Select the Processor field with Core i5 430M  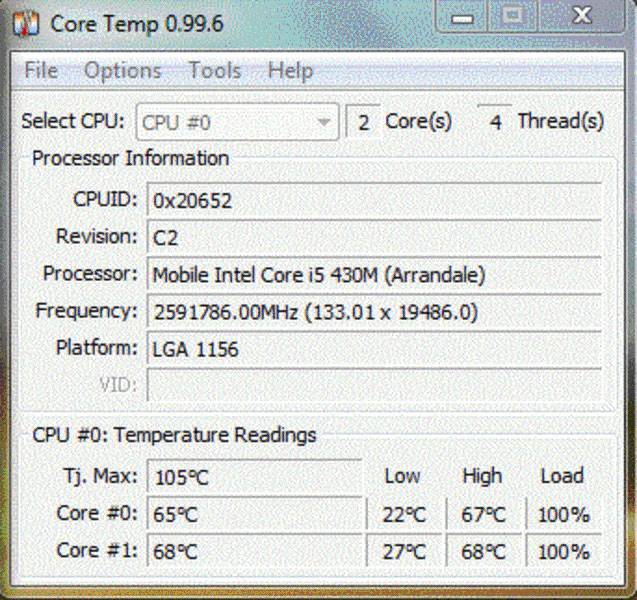pos(374,274)
